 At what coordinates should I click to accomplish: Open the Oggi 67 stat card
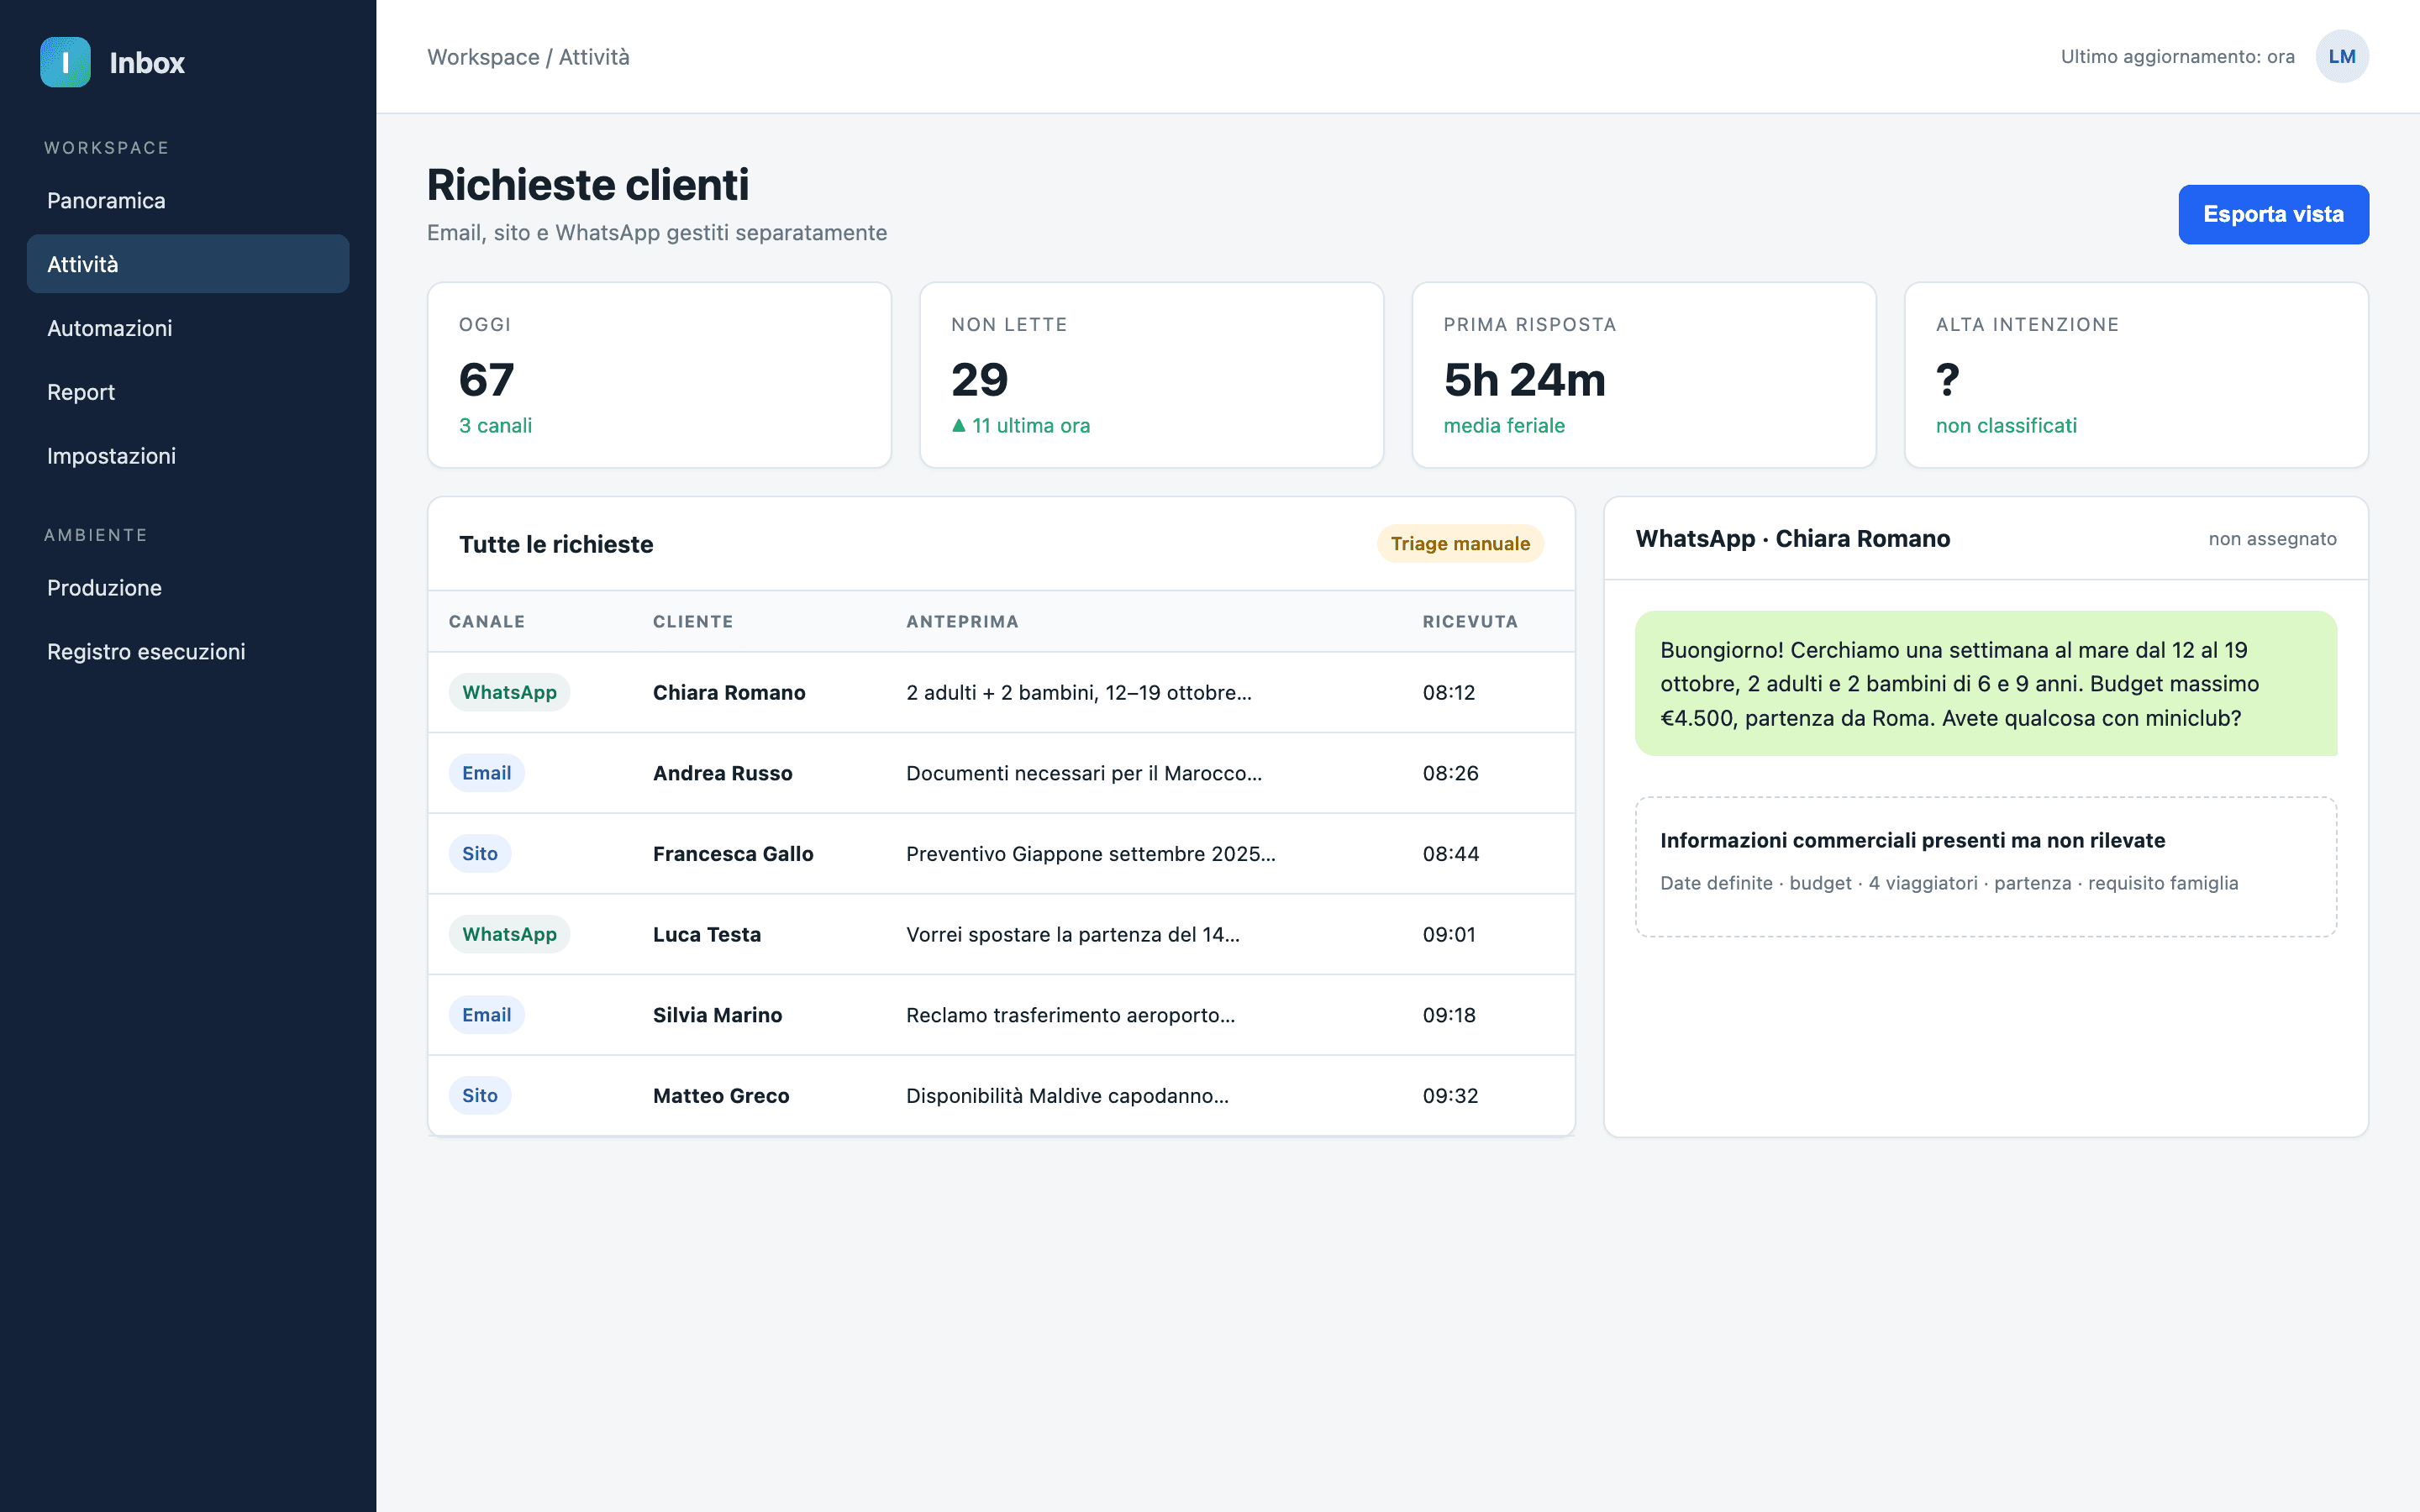point(659,375)
